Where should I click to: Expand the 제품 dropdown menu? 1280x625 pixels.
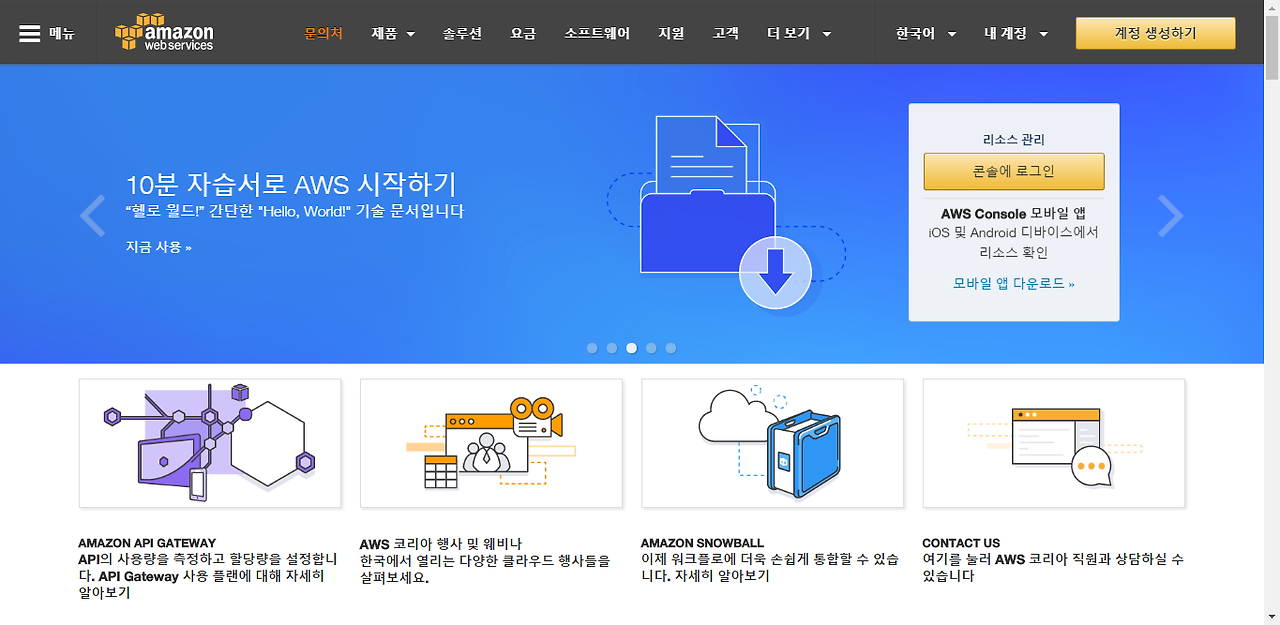click(x=393, y=33)
